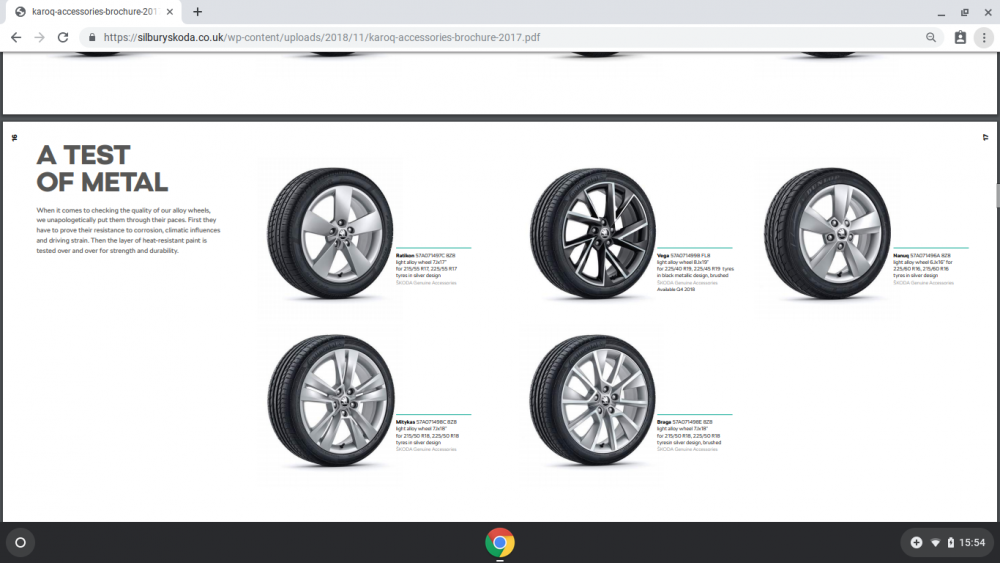The image size is (1000, 563).
Task: Click the Wi-Fi status icon
Action: click(x=935, y=543)
